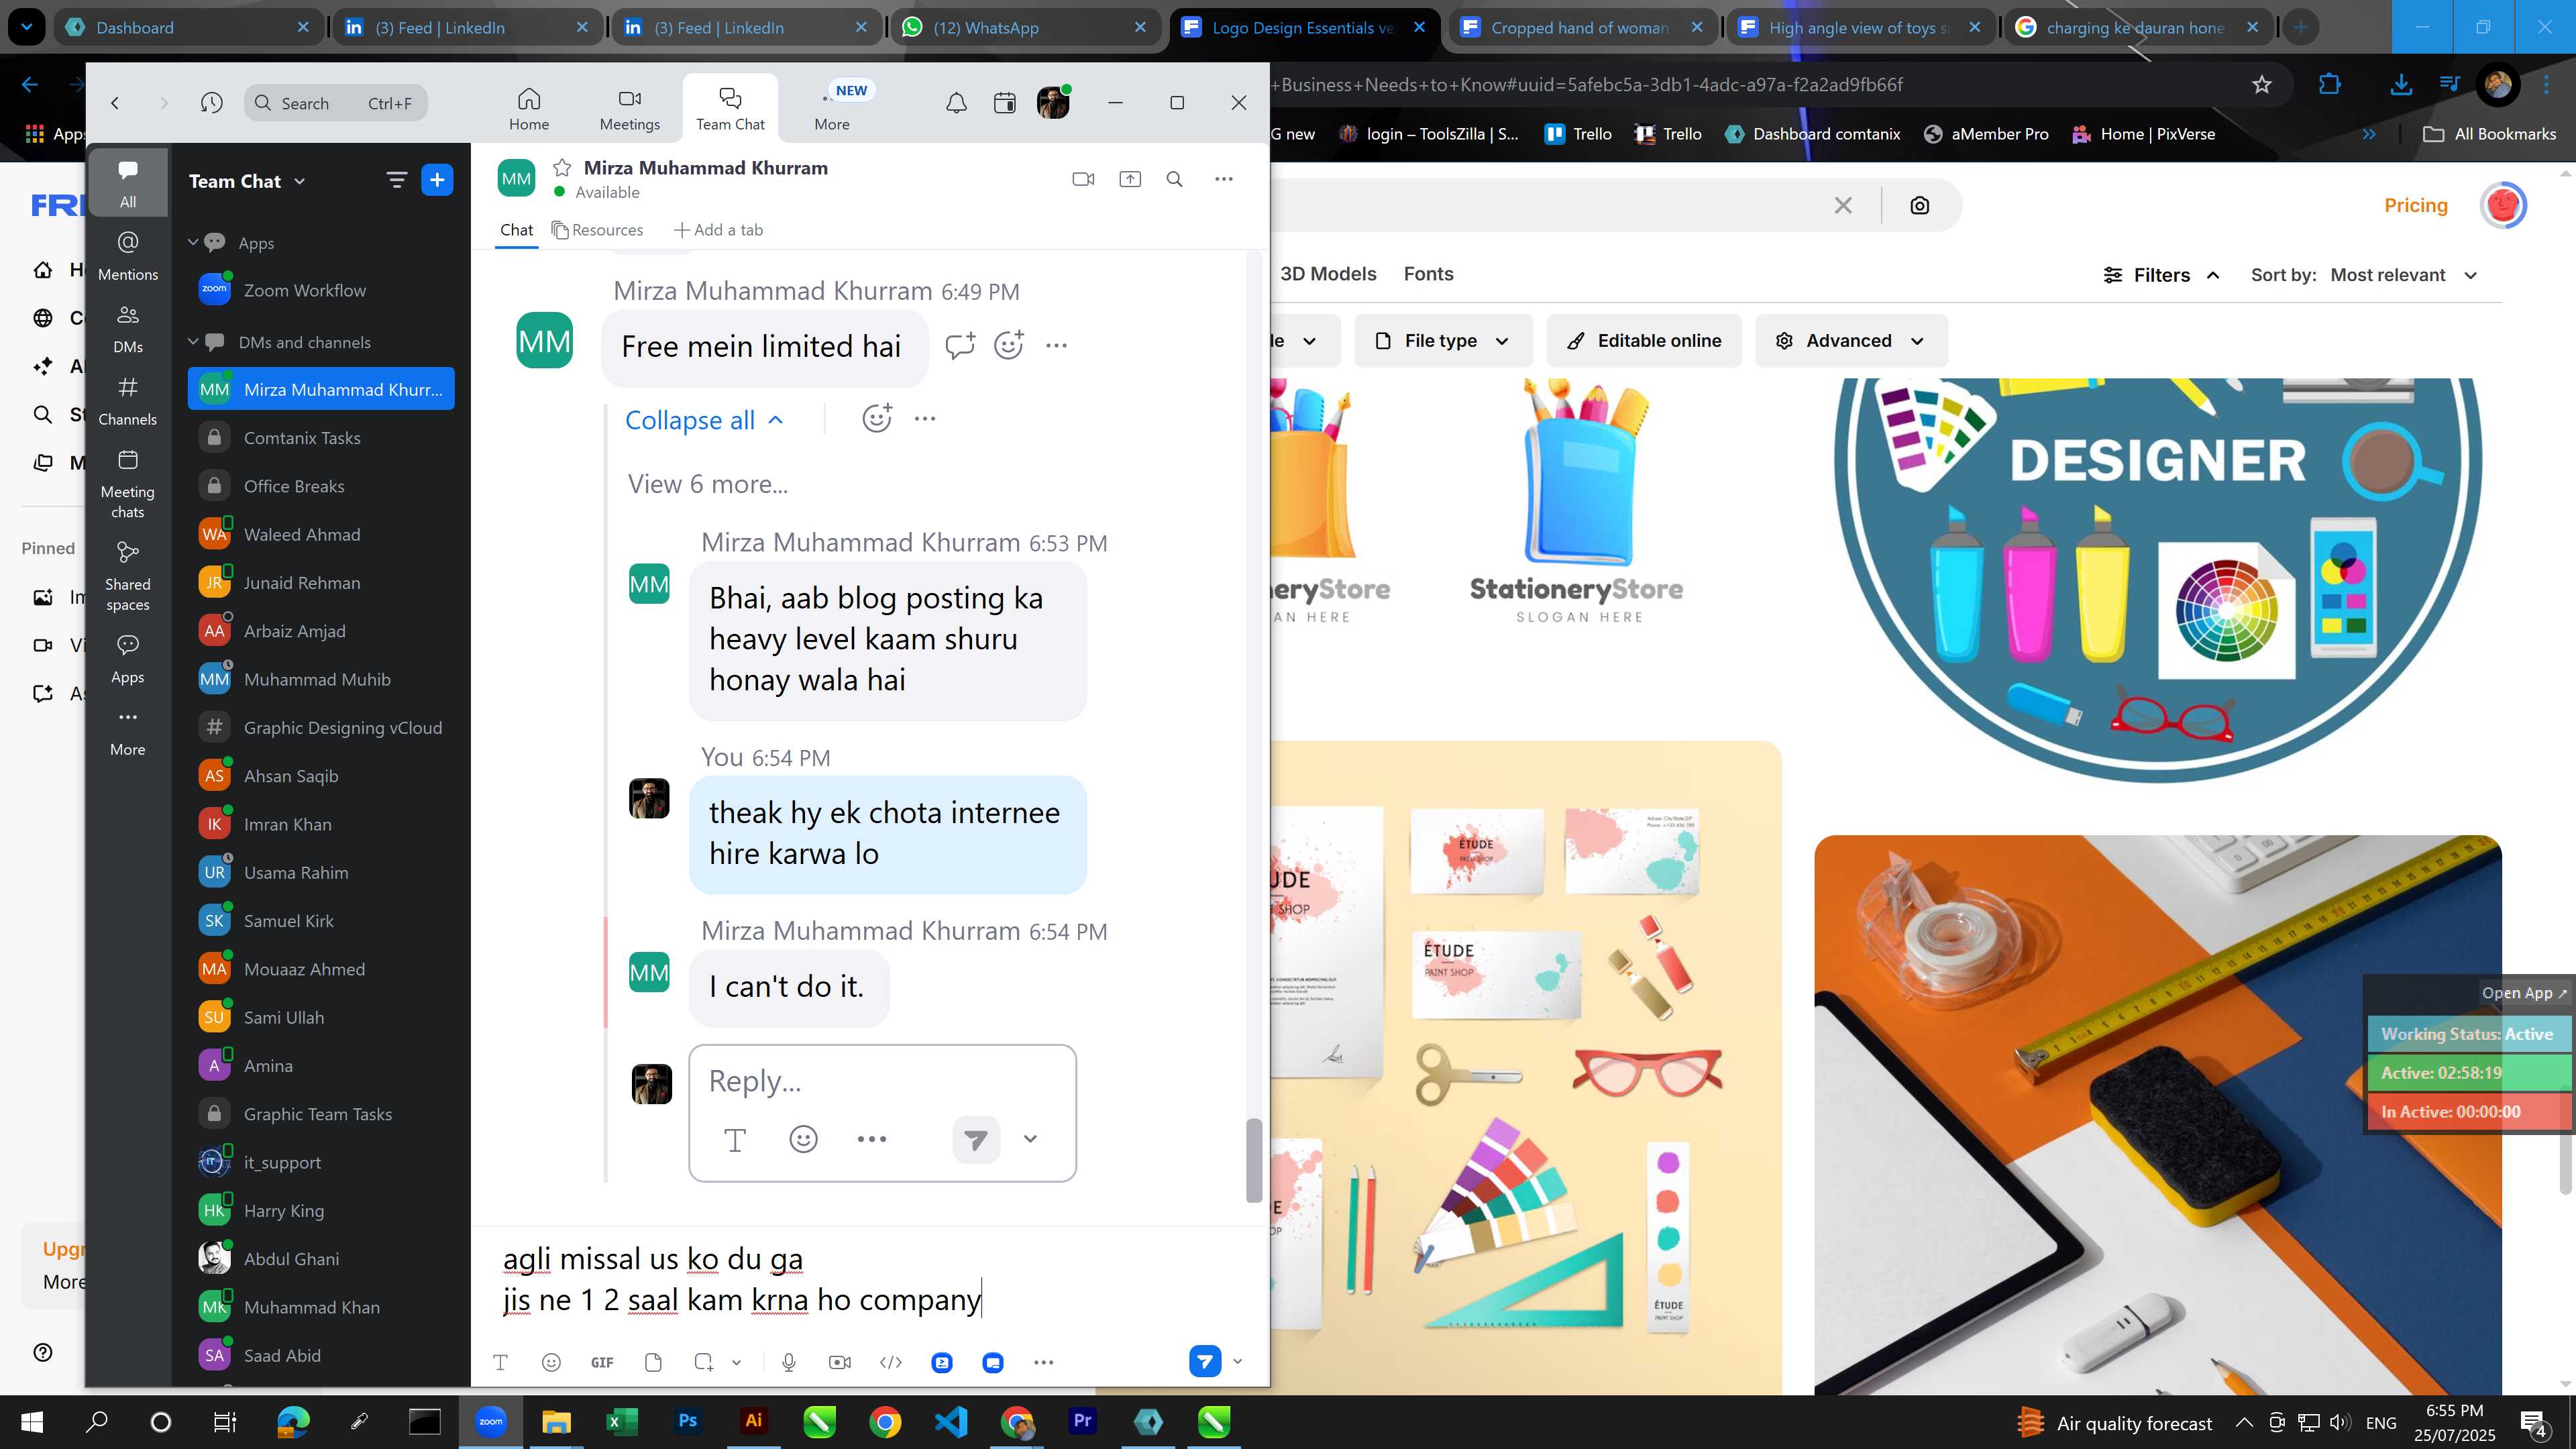Collapse DMs and channels section
This screenshot has width=2576, height=1449.
click(x=193, y=341)
